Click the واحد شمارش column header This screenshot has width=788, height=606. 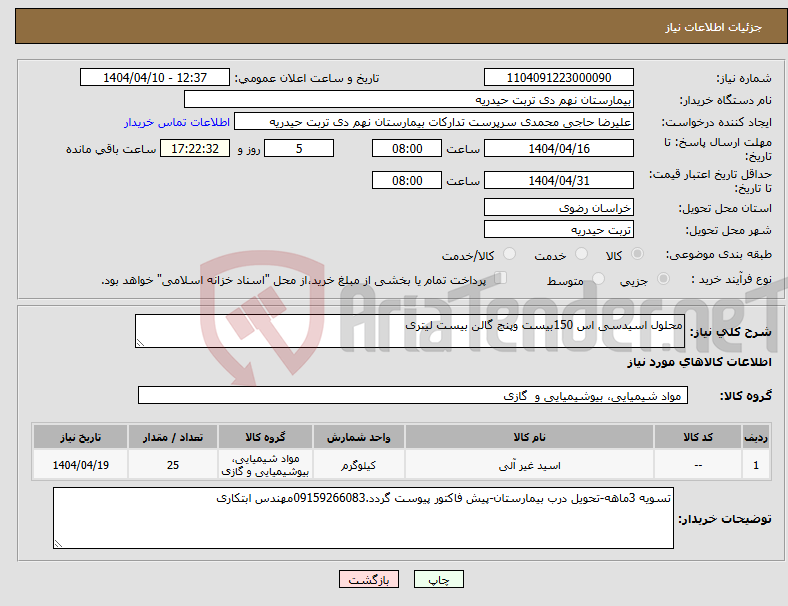click(x=359, y=437)
